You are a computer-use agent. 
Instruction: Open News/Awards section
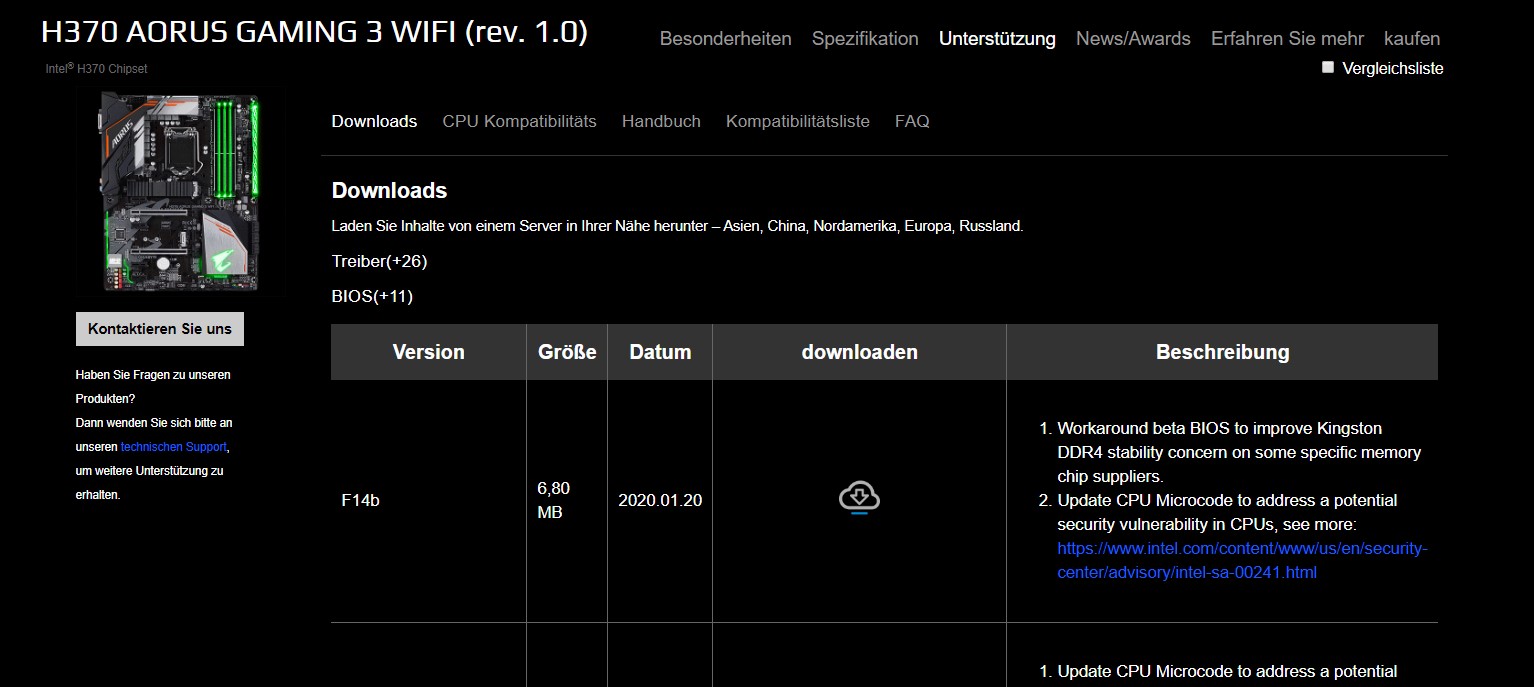[1133, 39]
